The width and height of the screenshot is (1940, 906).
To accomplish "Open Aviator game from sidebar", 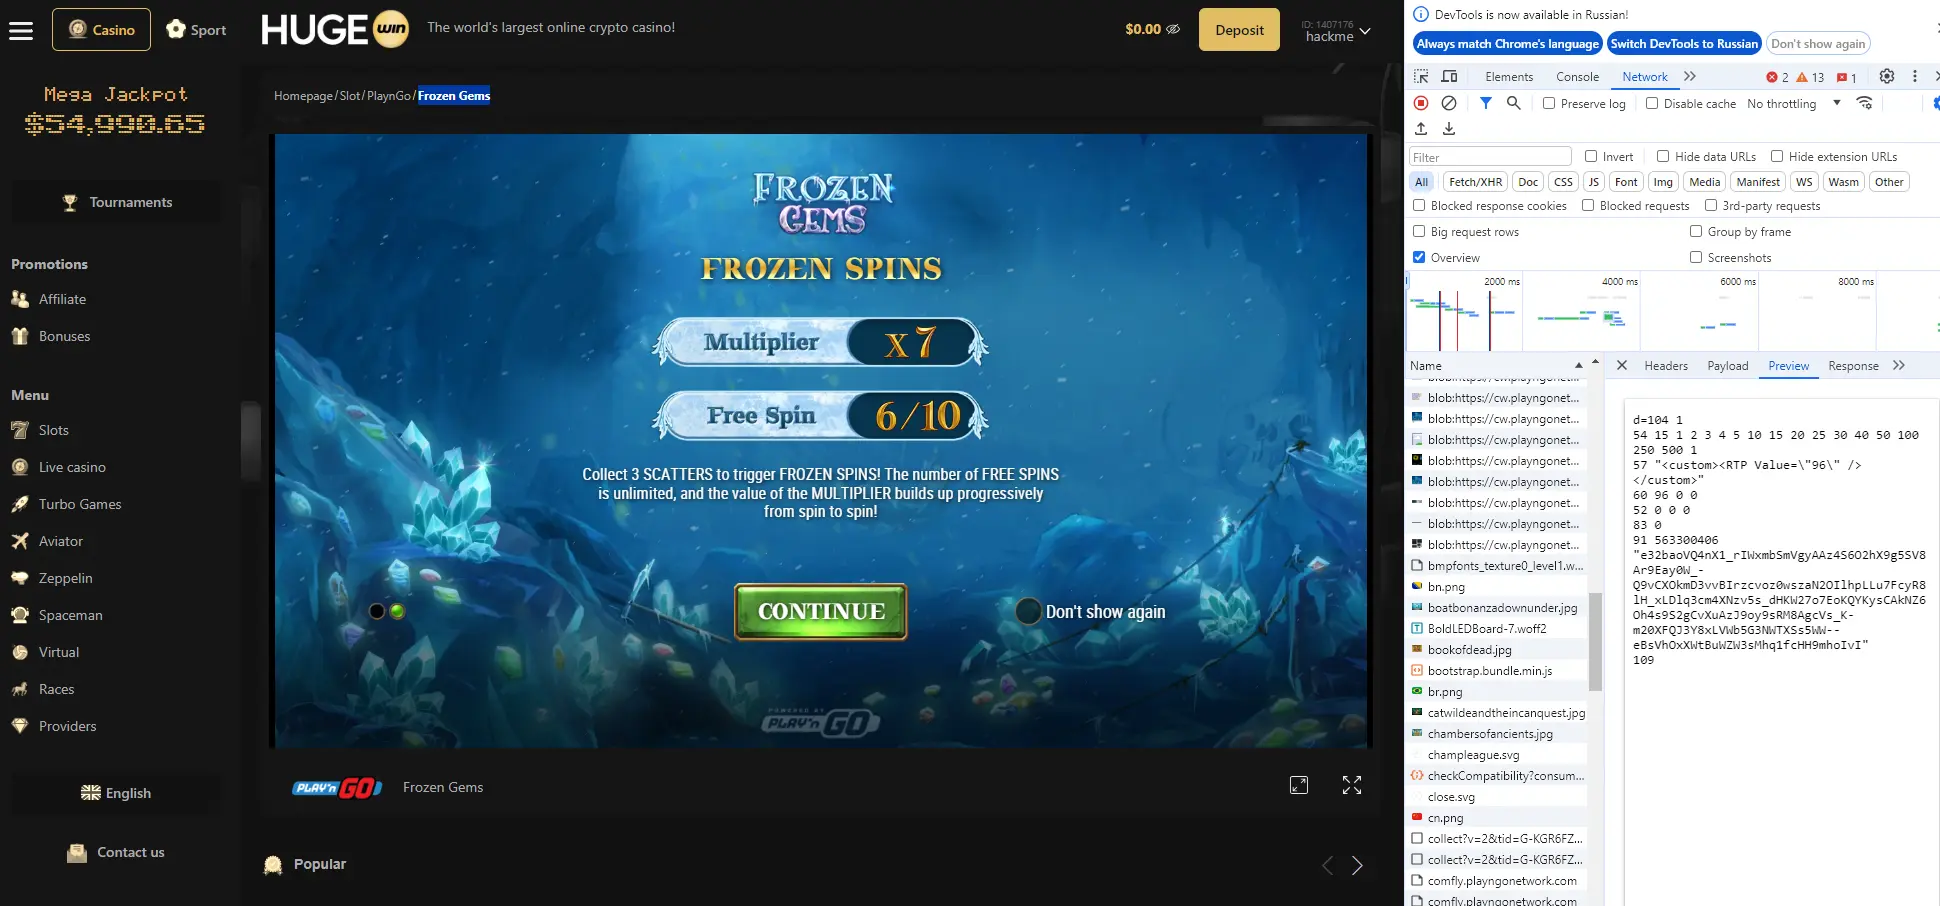I will click(60, 541).
